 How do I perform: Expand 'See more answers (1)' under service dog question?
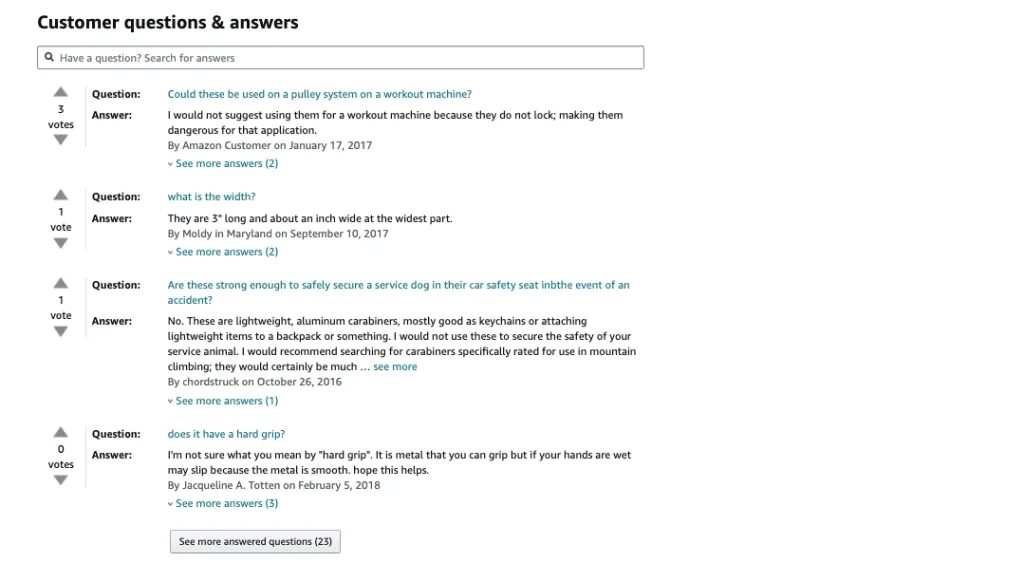tap(226, 401)
